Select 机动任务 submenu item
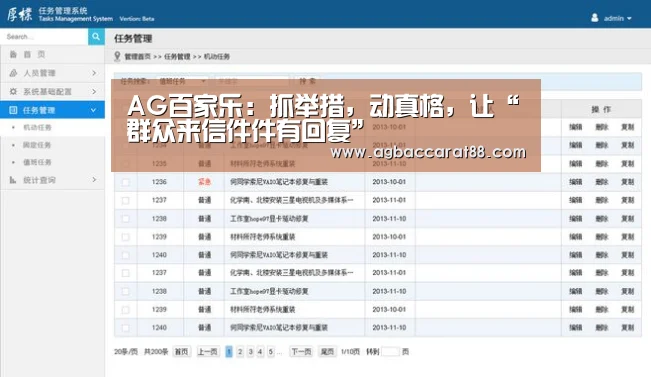The height and width of the screenshot is (377, 651). coord(37,127)
